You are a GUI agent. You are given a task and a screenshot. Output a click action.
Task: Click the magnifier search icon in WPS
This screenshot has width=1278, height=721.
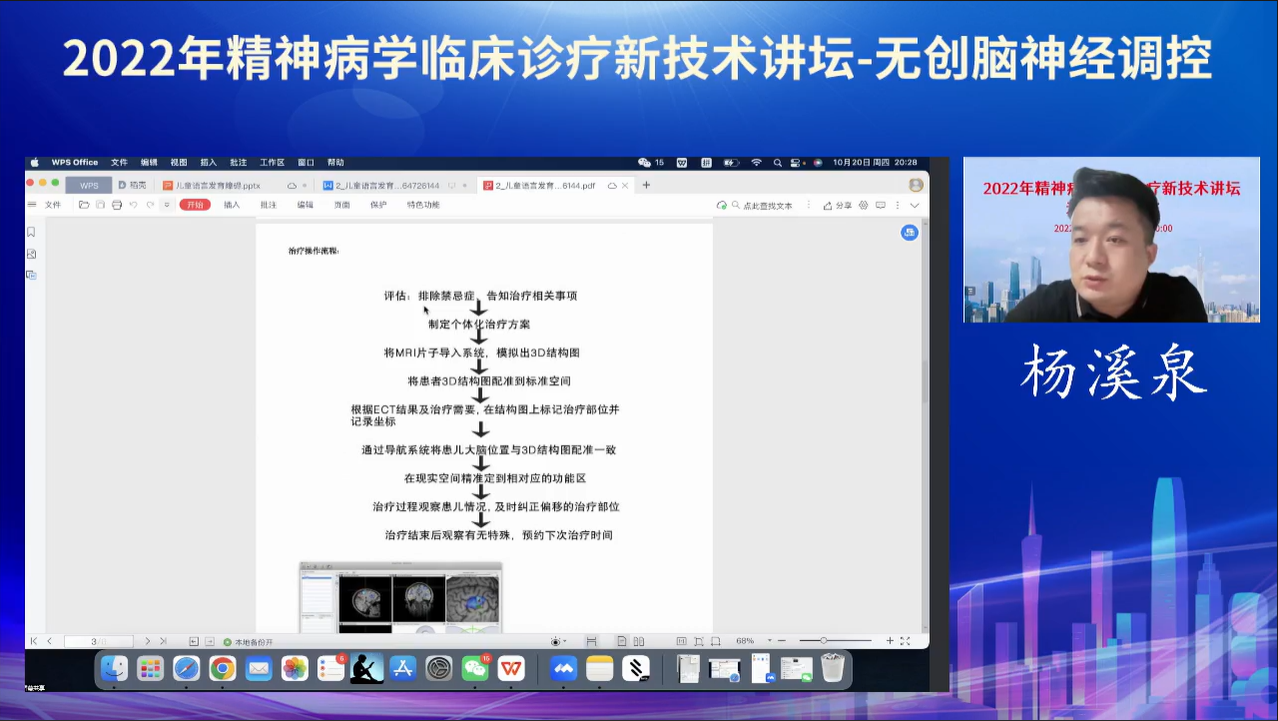pos(735,205)
